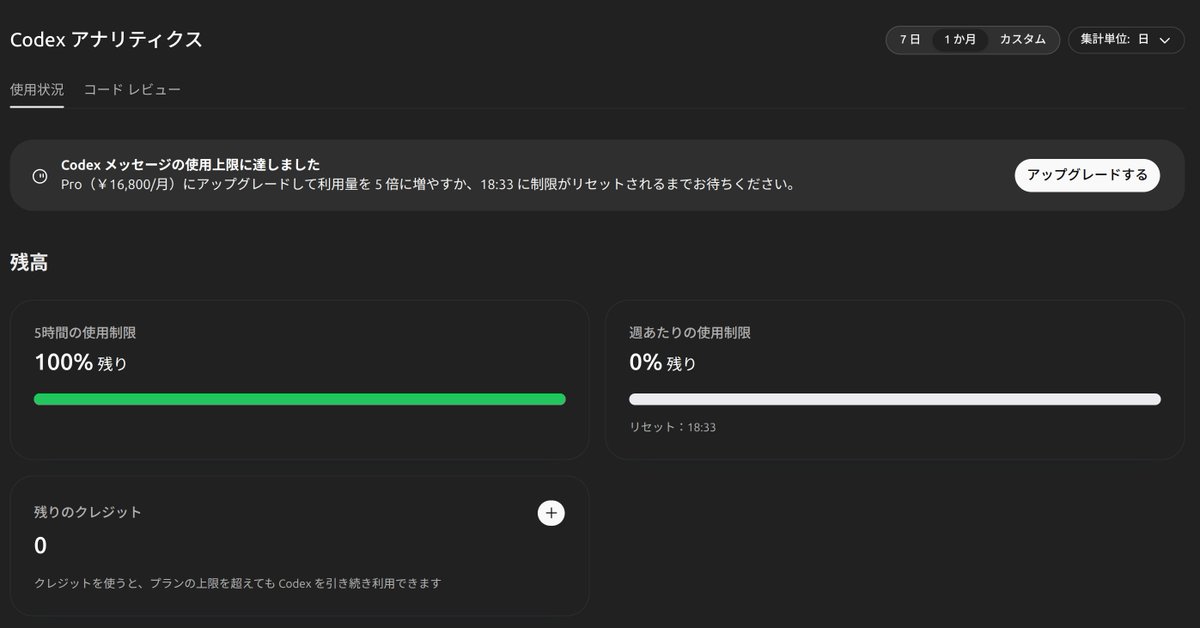Click the アップグレードする button
This screenshot has width=1200, height=628.
tap(1087, 175)
